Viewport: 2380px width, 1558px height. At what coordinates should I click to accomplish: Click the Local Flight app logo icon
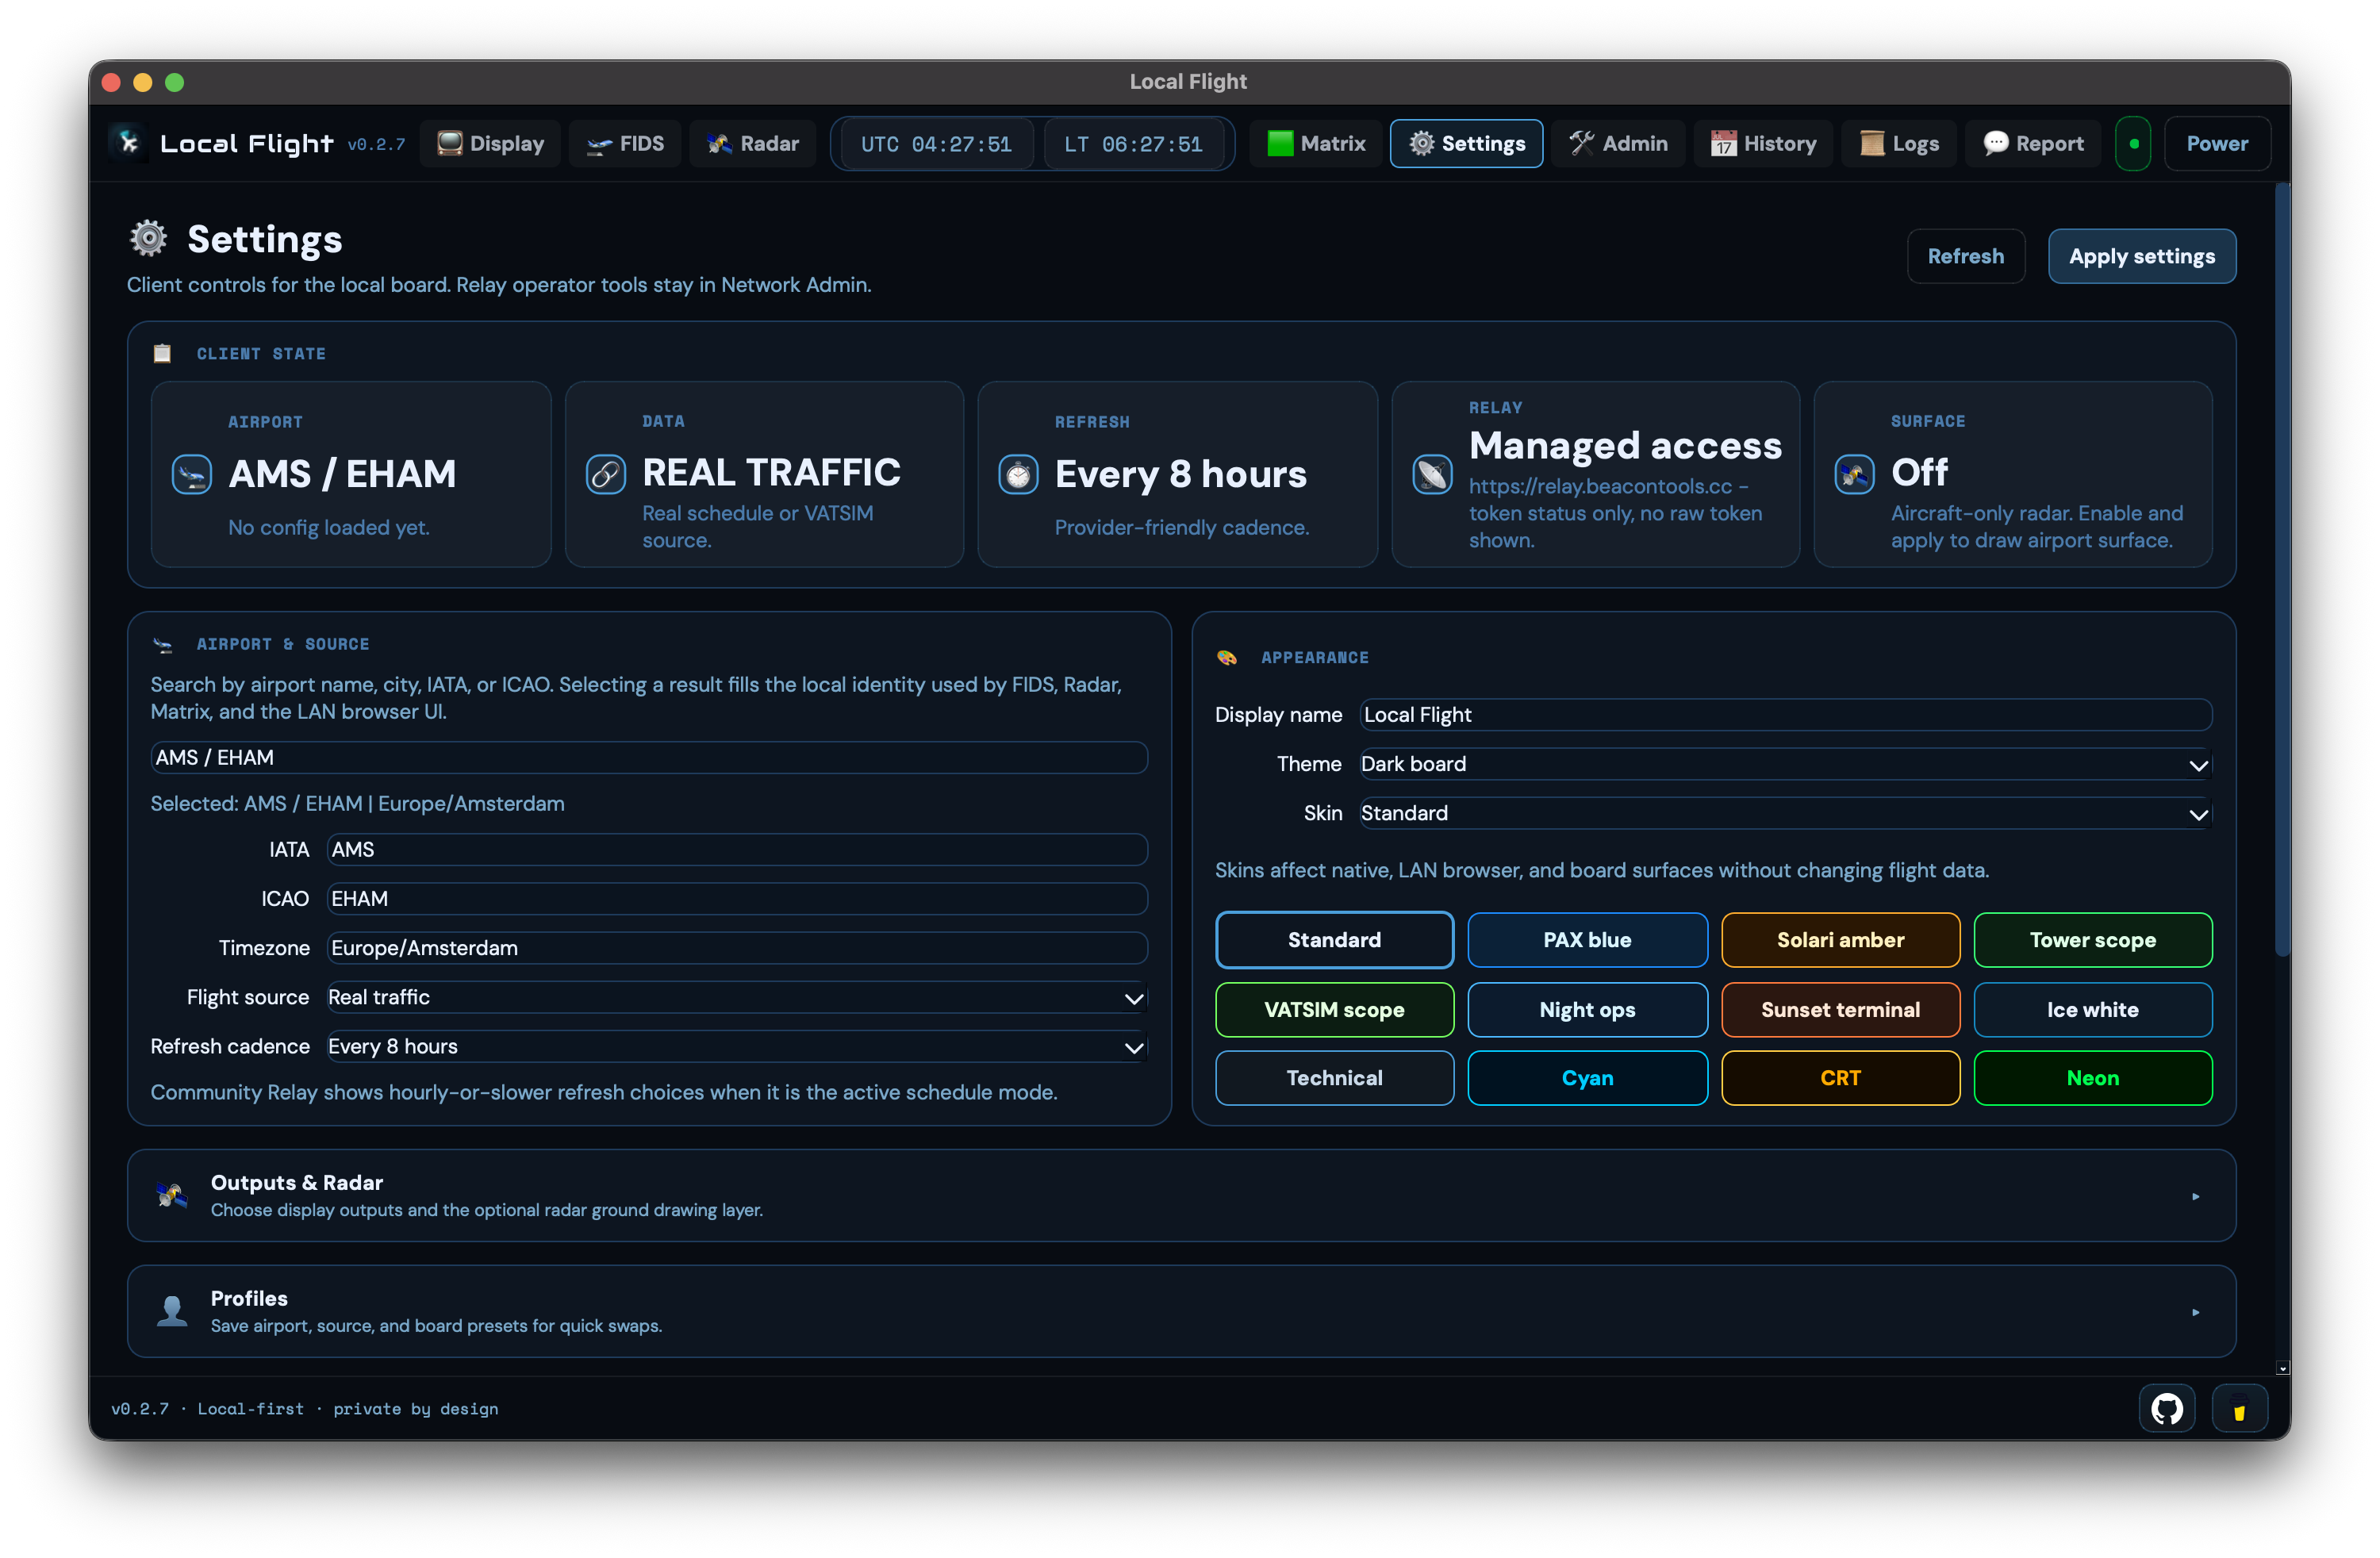coord(129,143)
